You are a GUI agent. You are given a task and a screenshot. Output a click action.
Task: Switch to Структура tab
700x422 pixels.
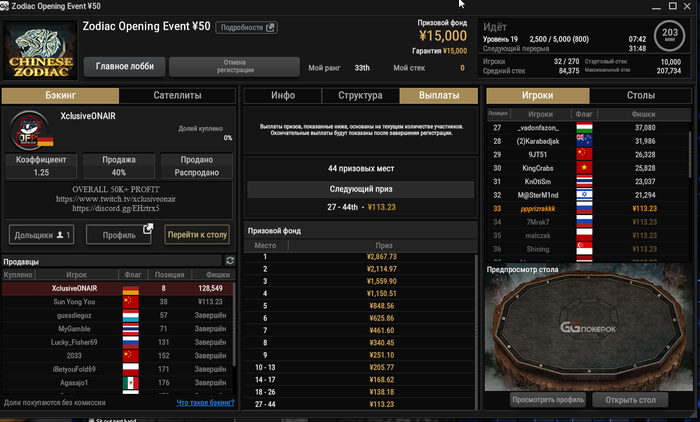pyautogui.click(x=360, y=96)
